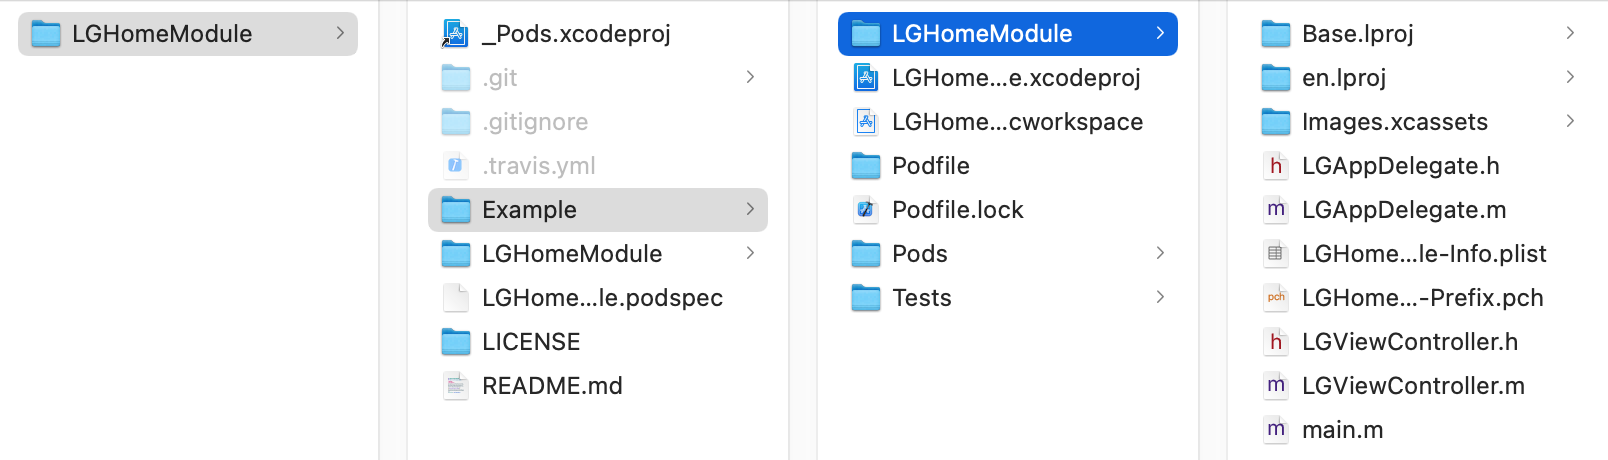Expand the Tests folder chevron
The image size is (1608, 460).
pyautogui.click(x=1160, y=298)
